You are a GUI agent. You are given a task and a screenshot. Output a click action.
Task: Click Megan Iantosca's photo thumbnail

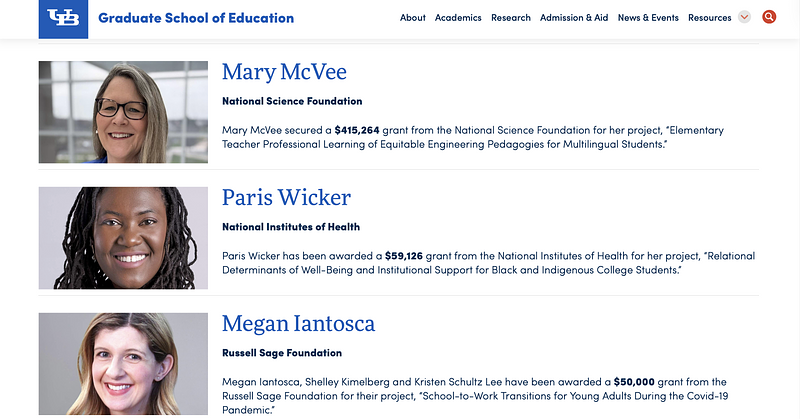point(123,366)
